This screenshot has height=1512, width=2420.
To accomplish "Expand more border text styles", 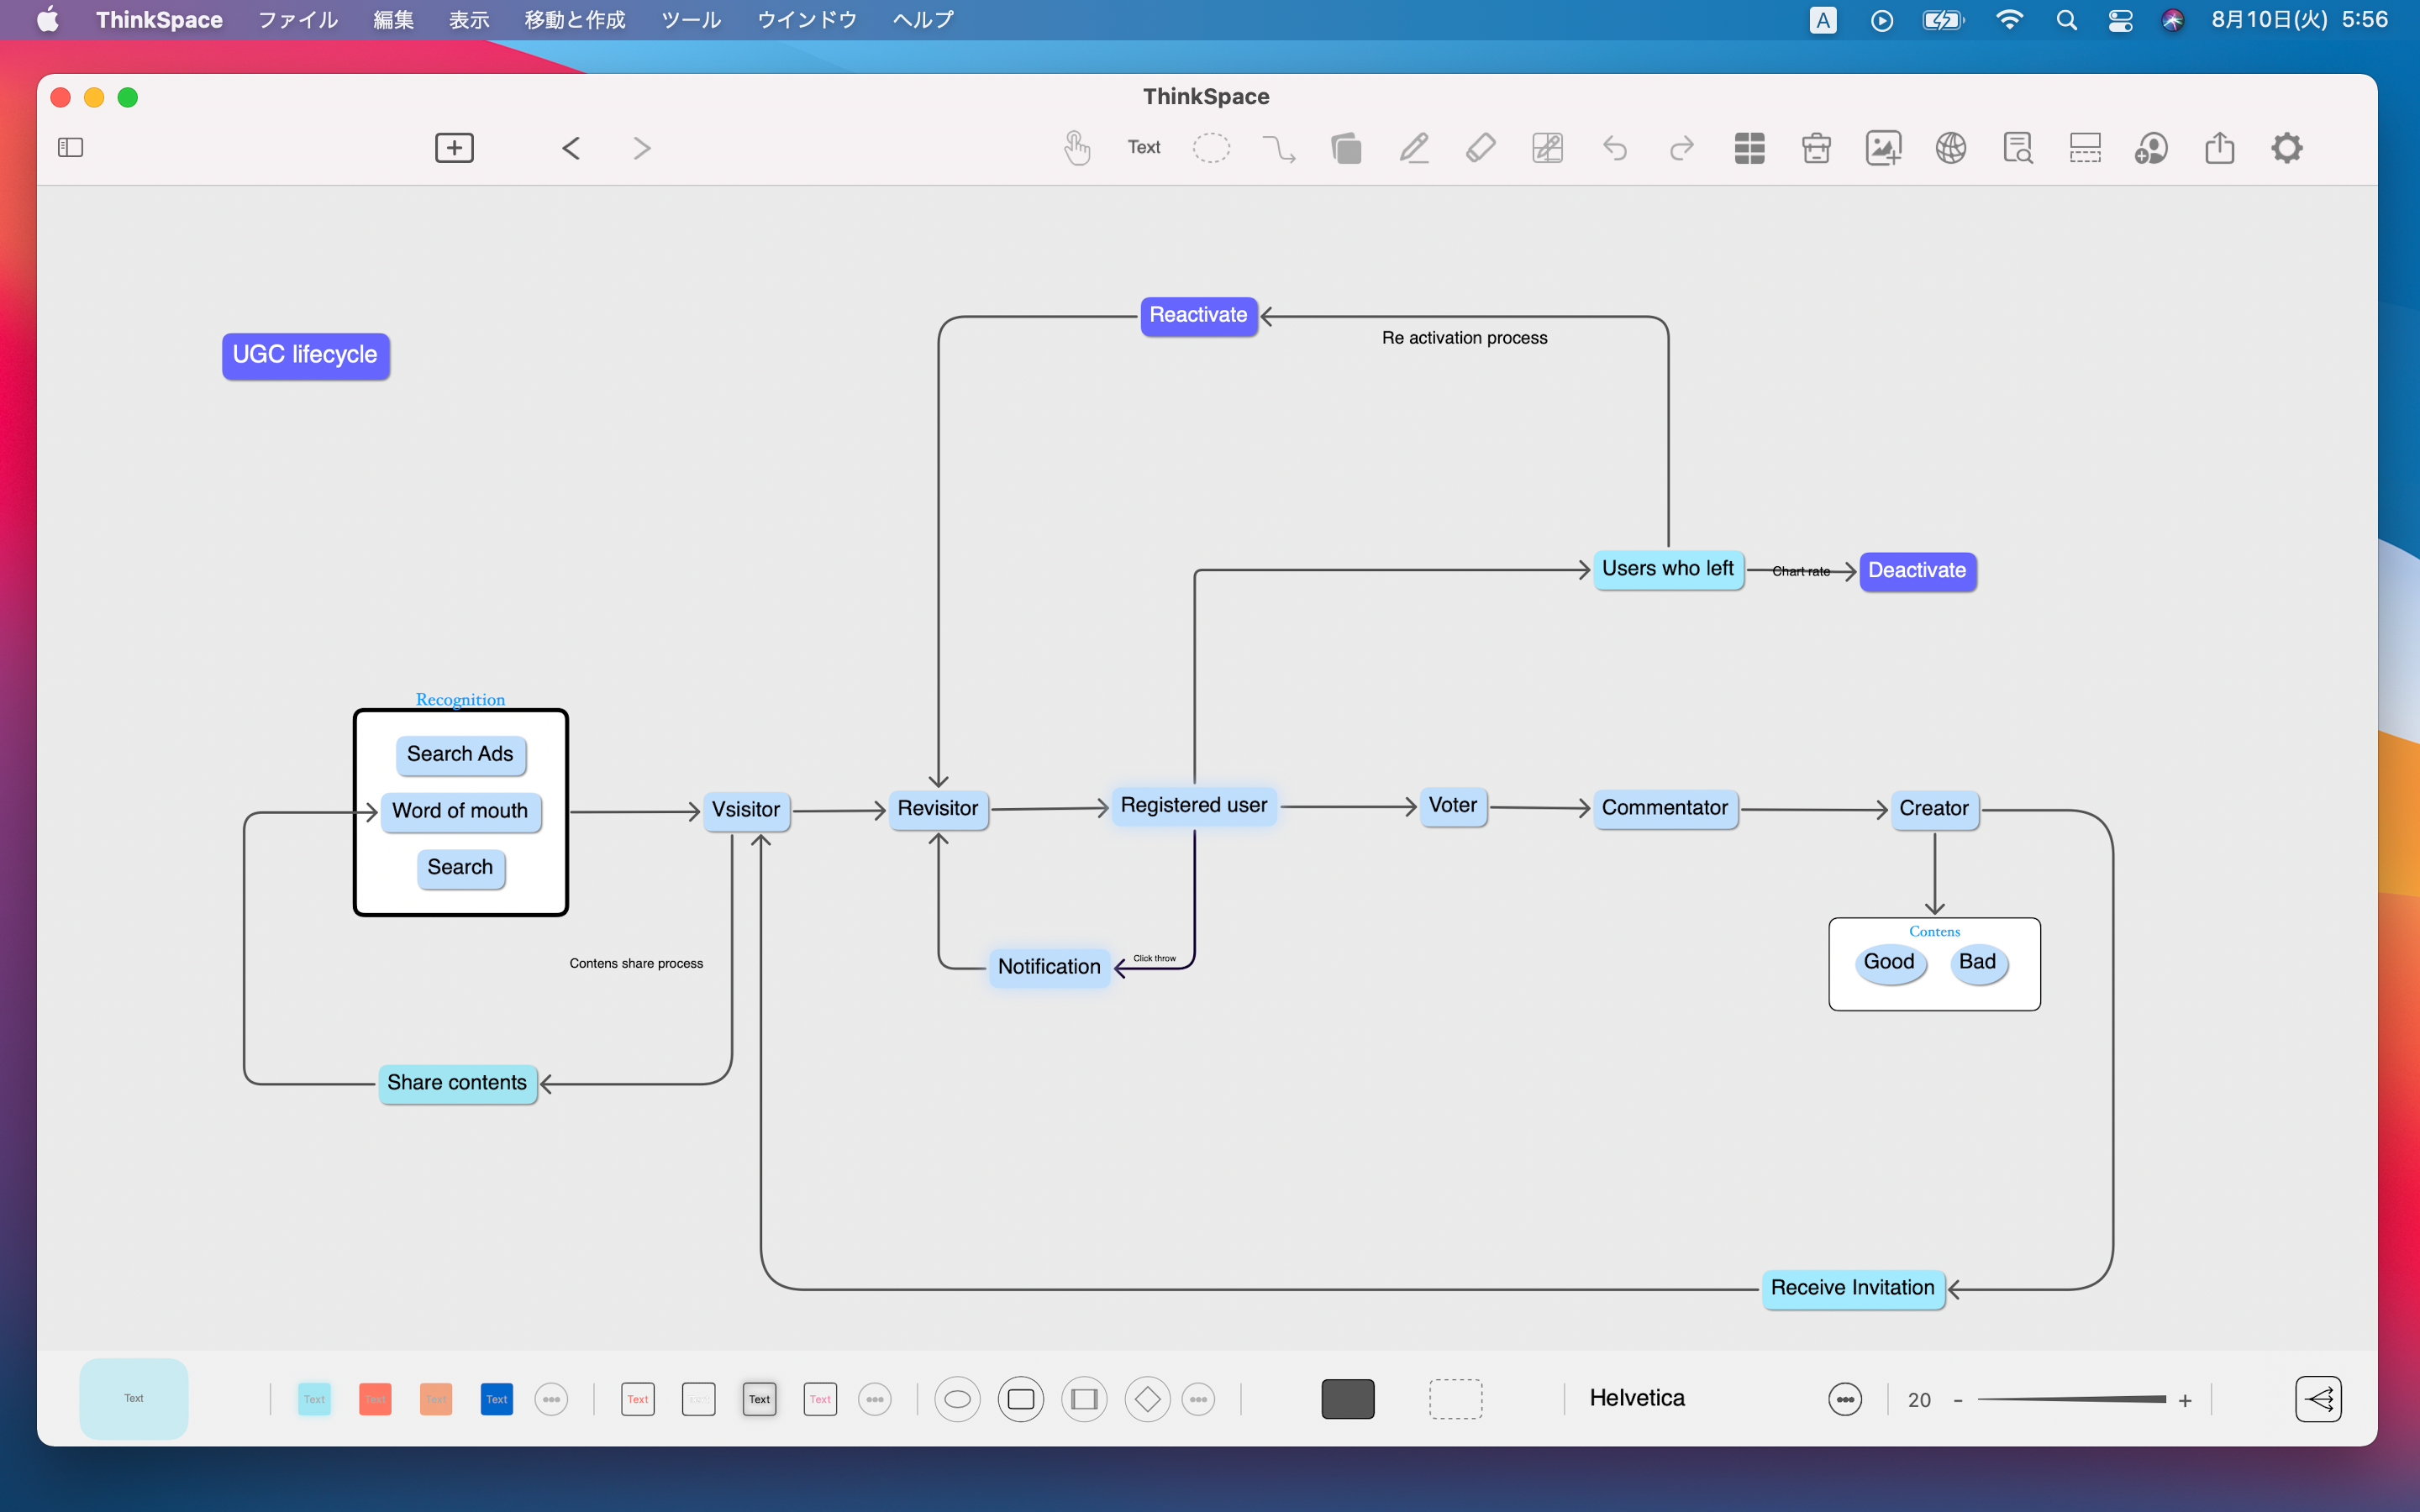I will pyautogui.click(x=875, y=1399).
